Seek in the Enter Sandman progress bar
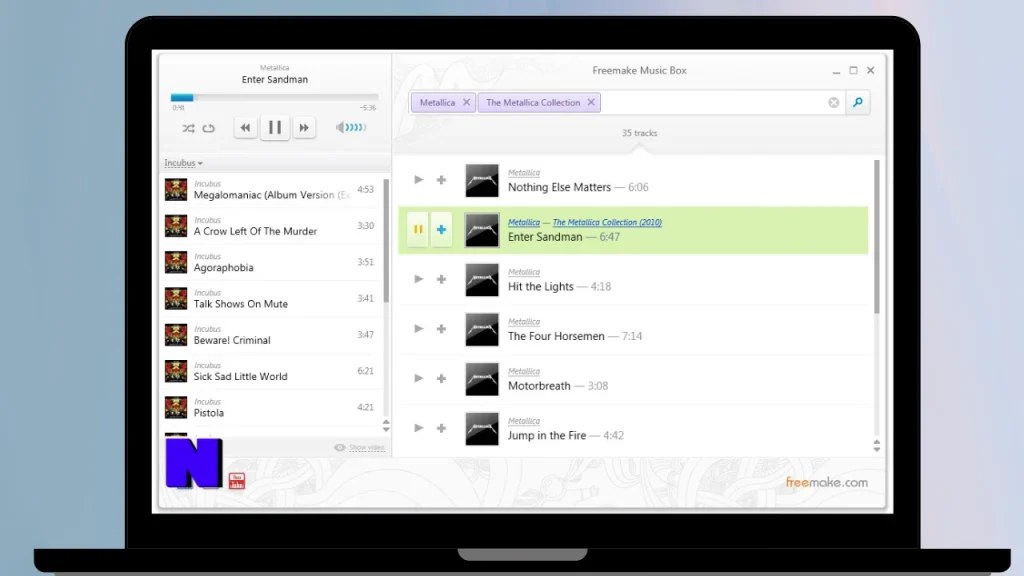This screenshot has height=576, width=1024. 274,97
